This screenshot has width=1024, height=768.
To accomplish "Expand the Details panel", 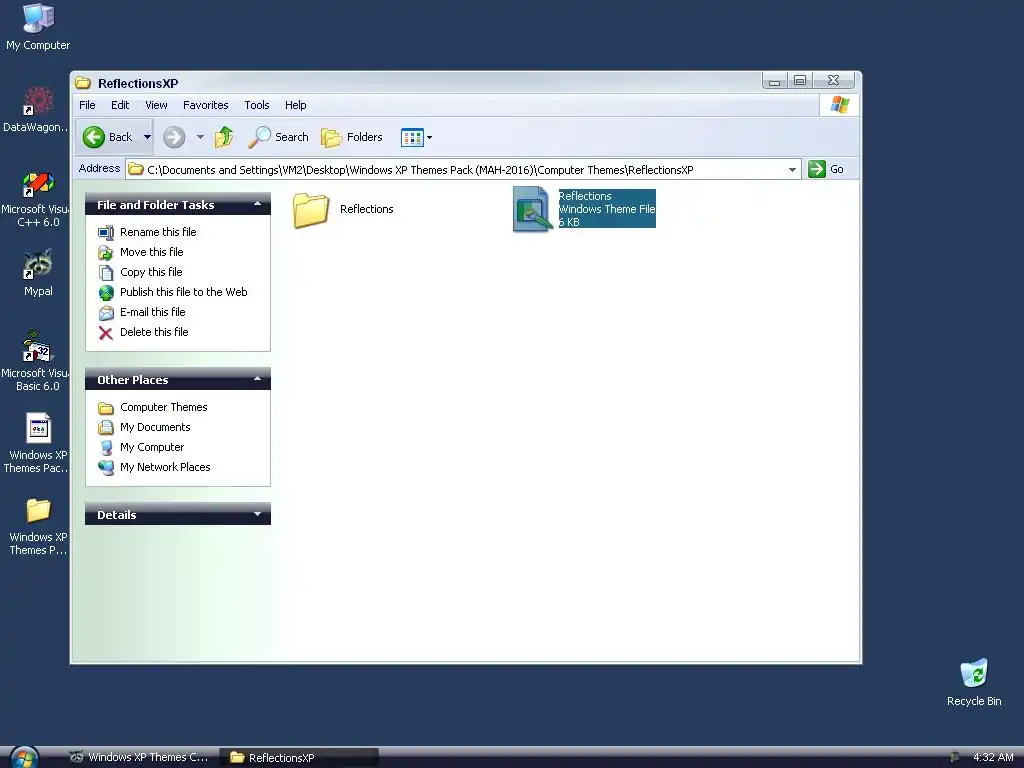I will click(x=257, y=514).
